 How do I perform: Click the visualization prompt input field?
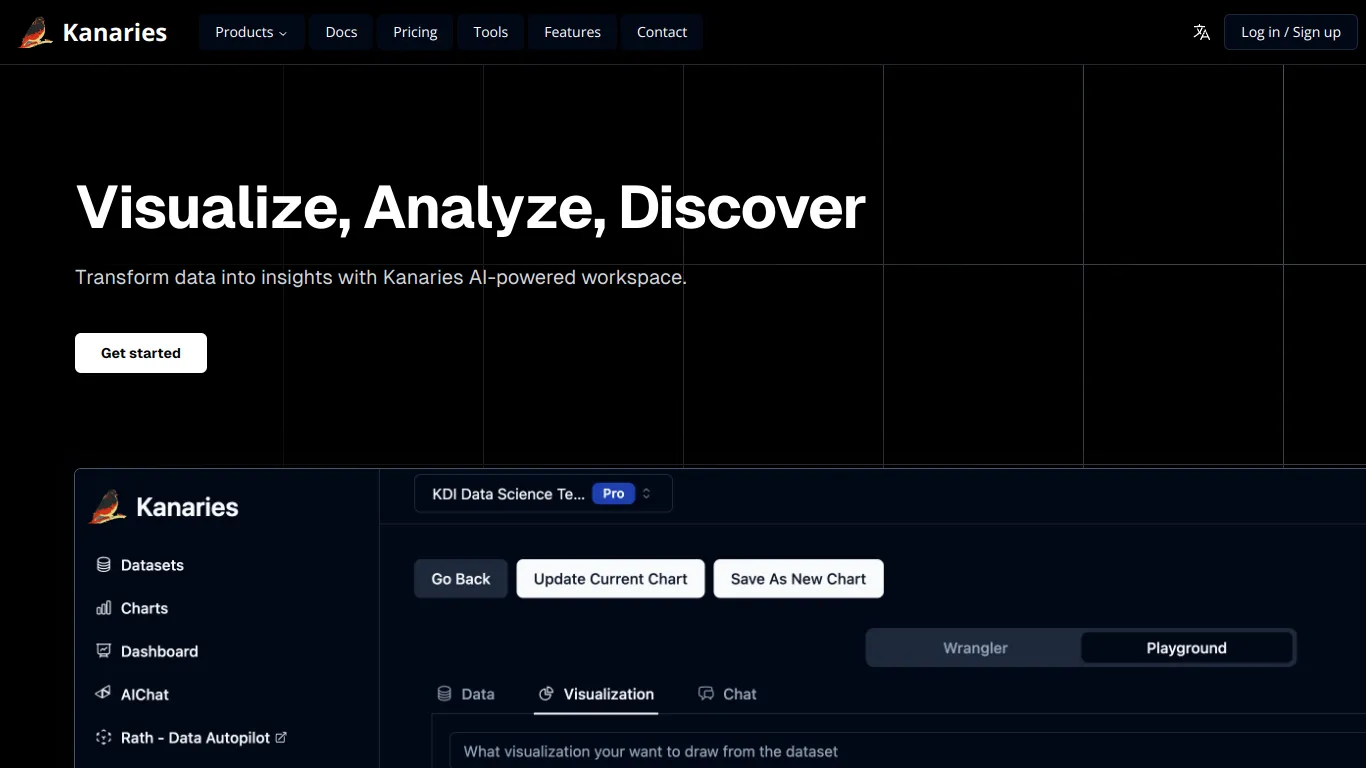pos(908,751)
